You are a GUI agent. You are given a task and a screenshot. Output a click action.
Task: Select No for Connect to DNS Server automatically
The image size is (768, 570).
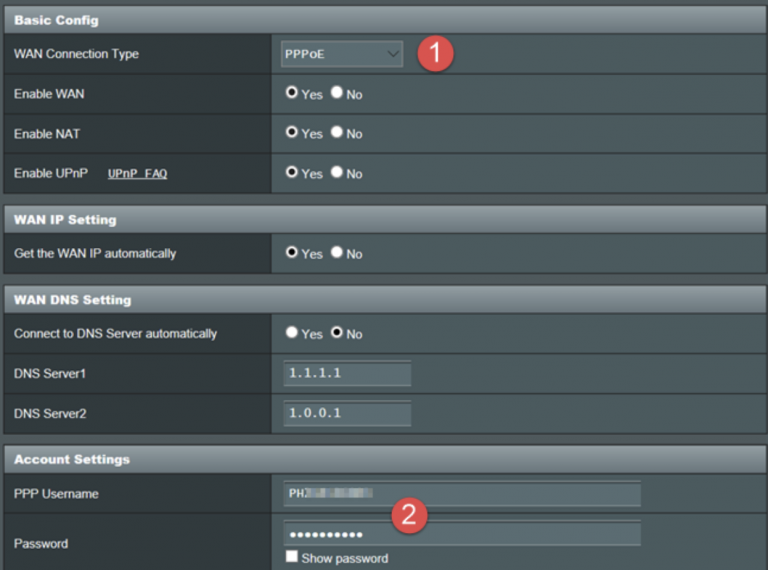click(336, 332)
